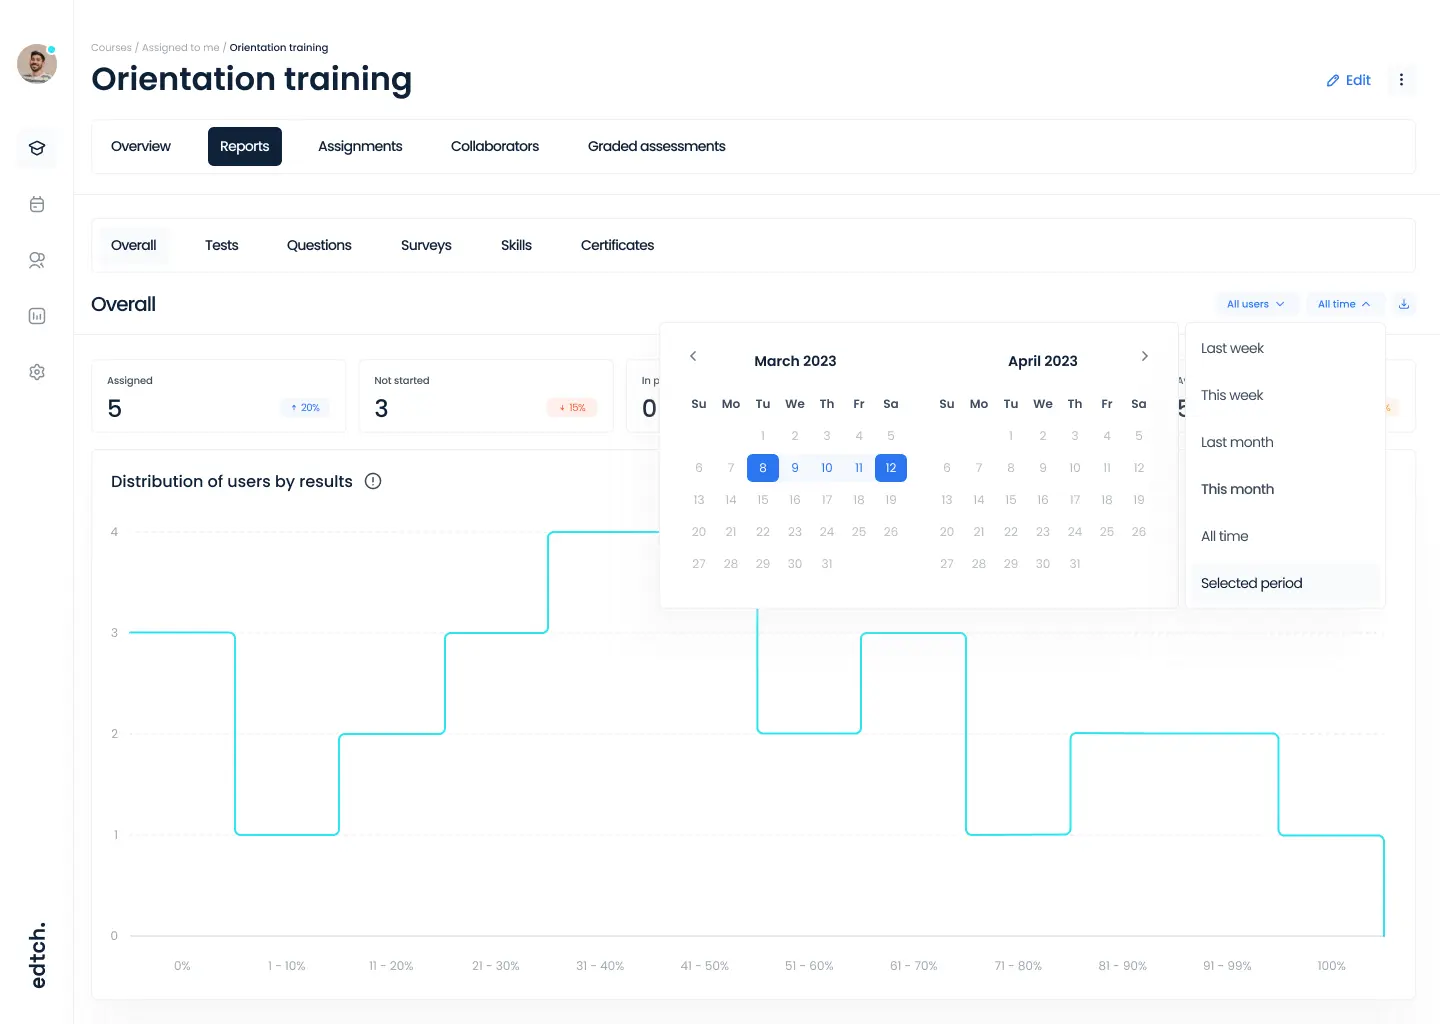Image resolution: width=1440 pixels, height=1024 pixels.
Task: Click the 15% decrease badge
Action: [573, 408]
